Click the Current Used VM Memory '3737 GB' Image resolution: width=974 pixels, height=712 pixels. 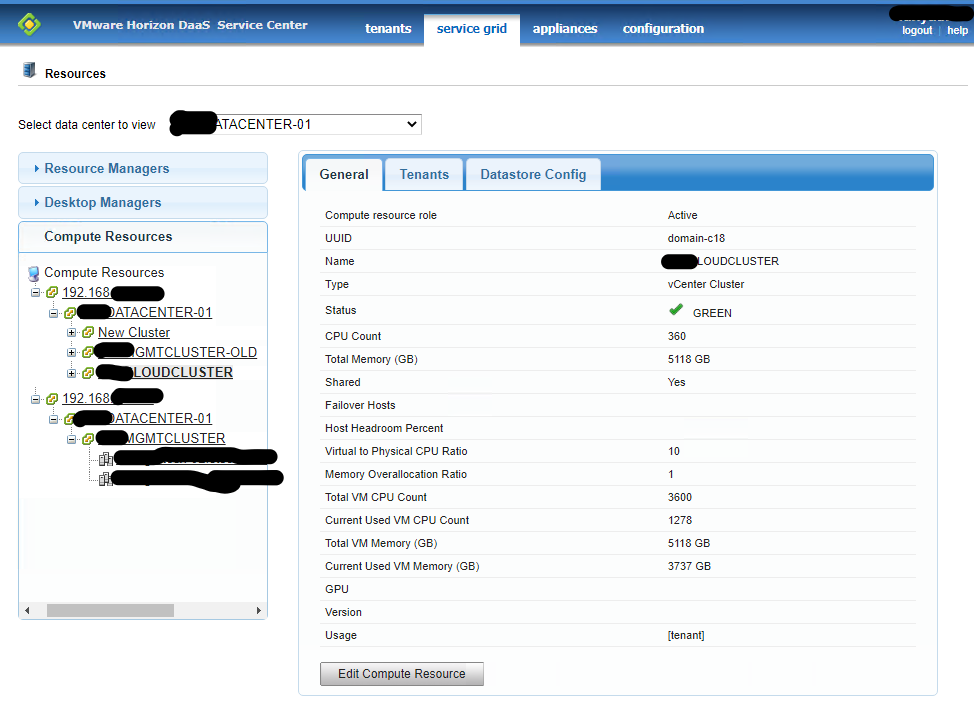[689, 566]
